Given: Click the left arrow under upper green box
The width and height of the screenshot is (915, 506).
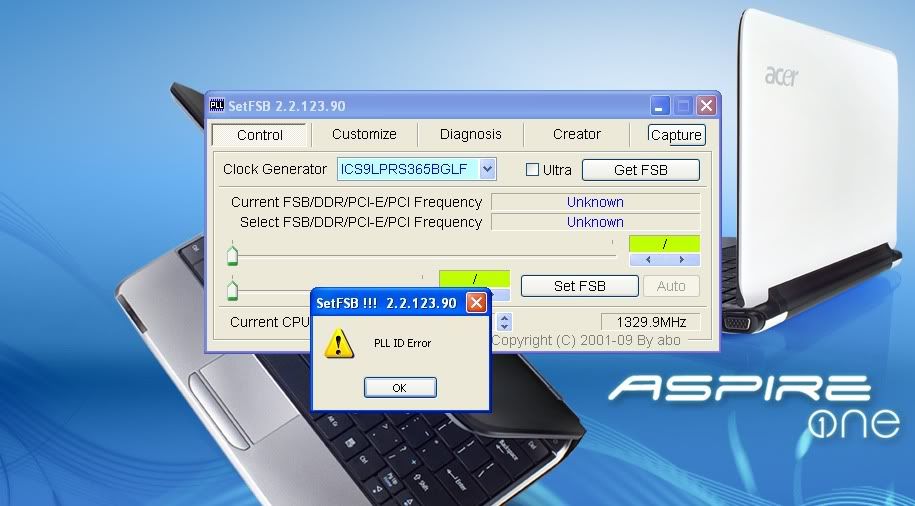Looking at the screenshot, I should 647,260.
